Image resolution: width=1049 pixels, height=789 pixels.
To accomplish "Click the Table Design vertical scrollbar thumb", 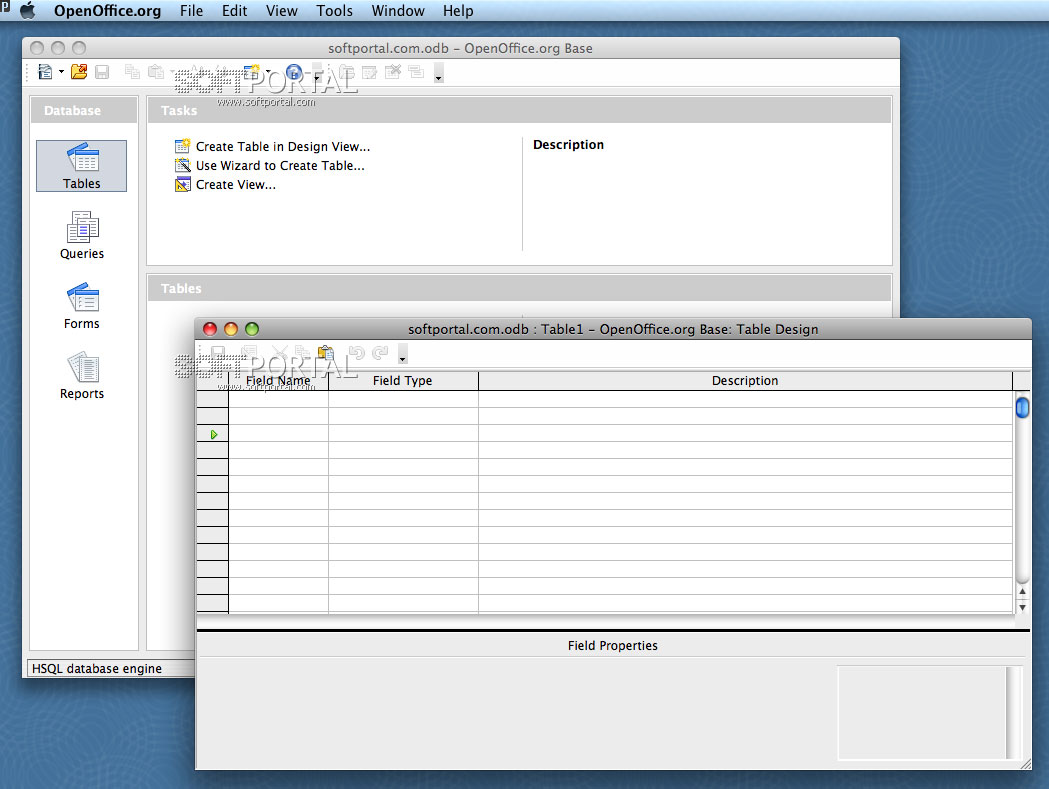I will click(x=1022, y=408).
